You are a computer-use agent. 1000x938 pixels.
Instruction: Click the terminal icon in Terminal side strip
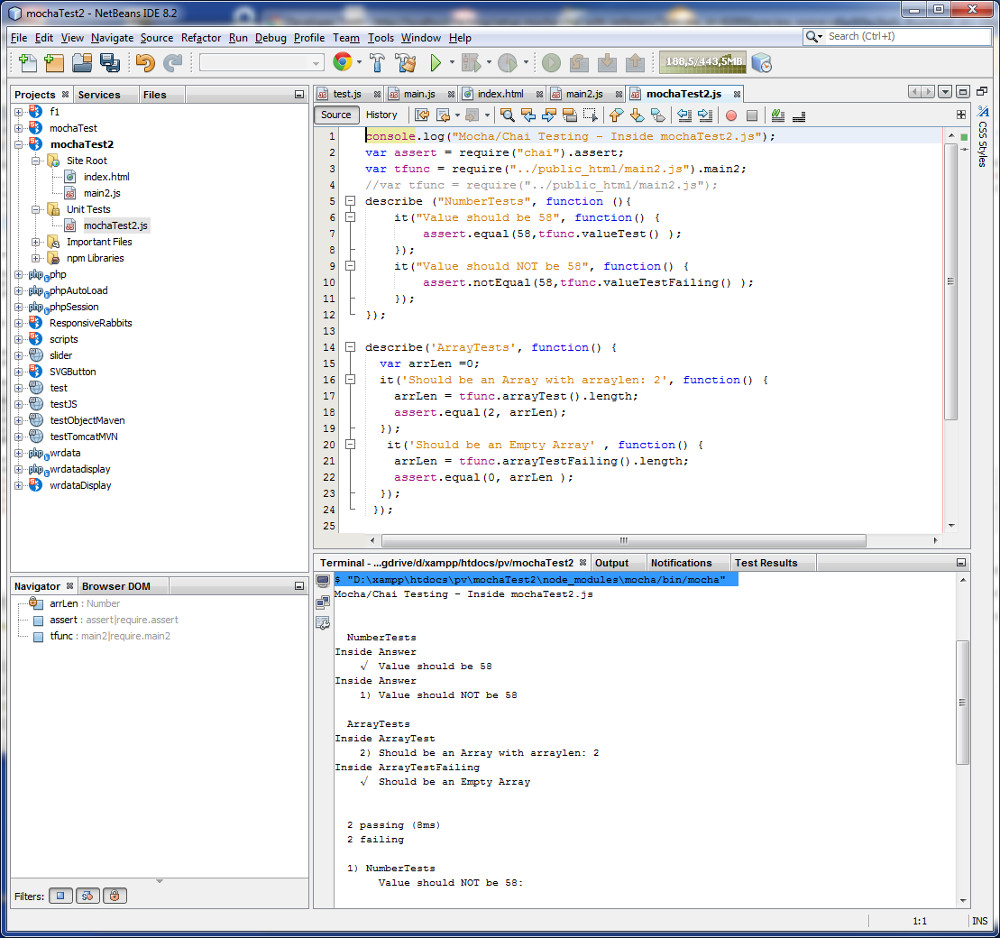pyautogui.click(x=323, y=580)
